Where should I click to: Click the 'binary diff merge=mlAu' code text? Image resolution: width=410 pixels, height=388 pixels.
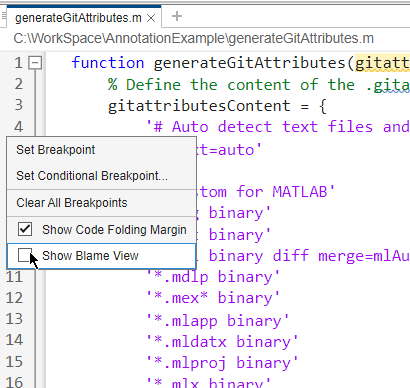point(309,256)
